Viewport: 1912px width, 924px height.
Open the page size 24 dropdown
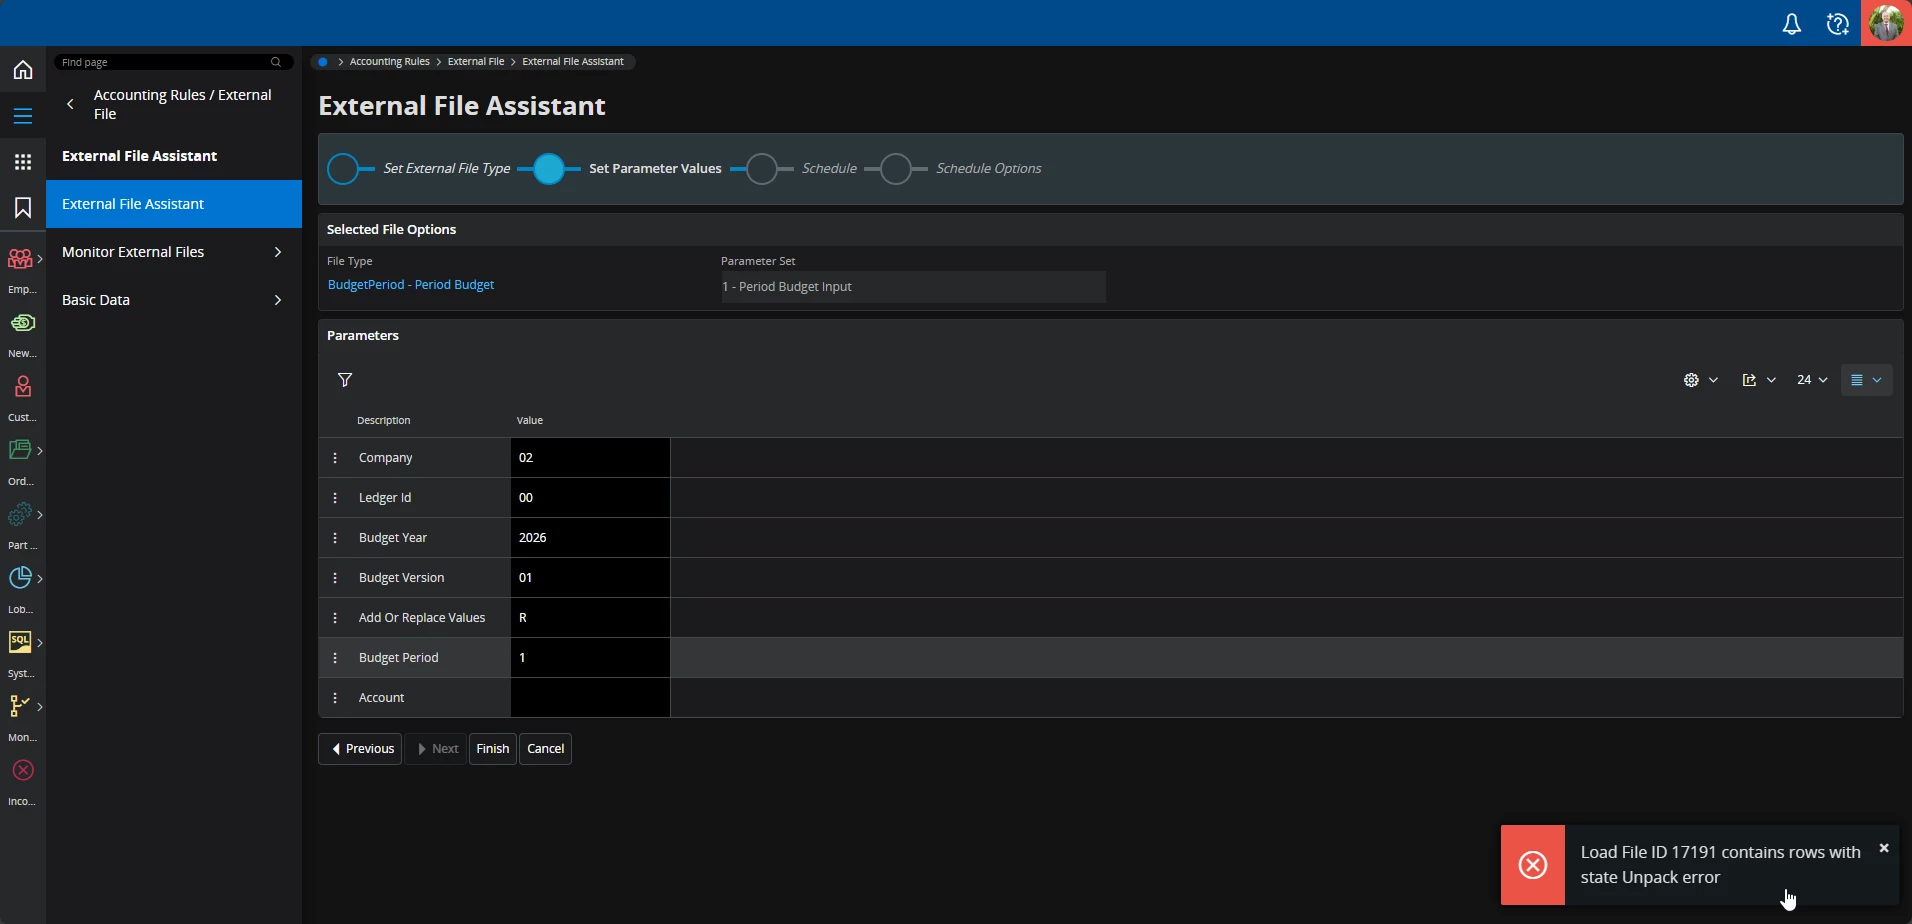1811,380
